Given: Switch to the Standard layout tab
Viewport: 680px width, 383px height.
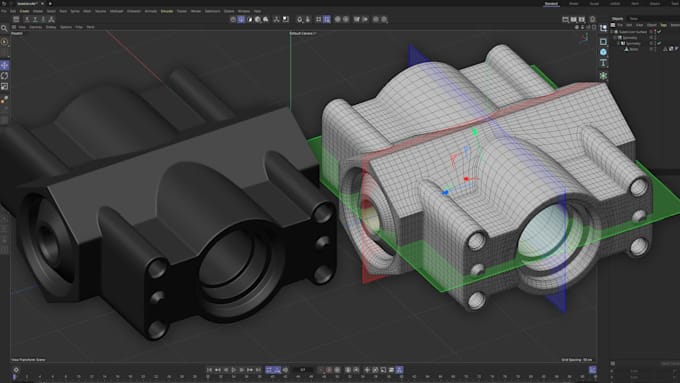Looking at the screenshot, I should click(x=551, y=4).
